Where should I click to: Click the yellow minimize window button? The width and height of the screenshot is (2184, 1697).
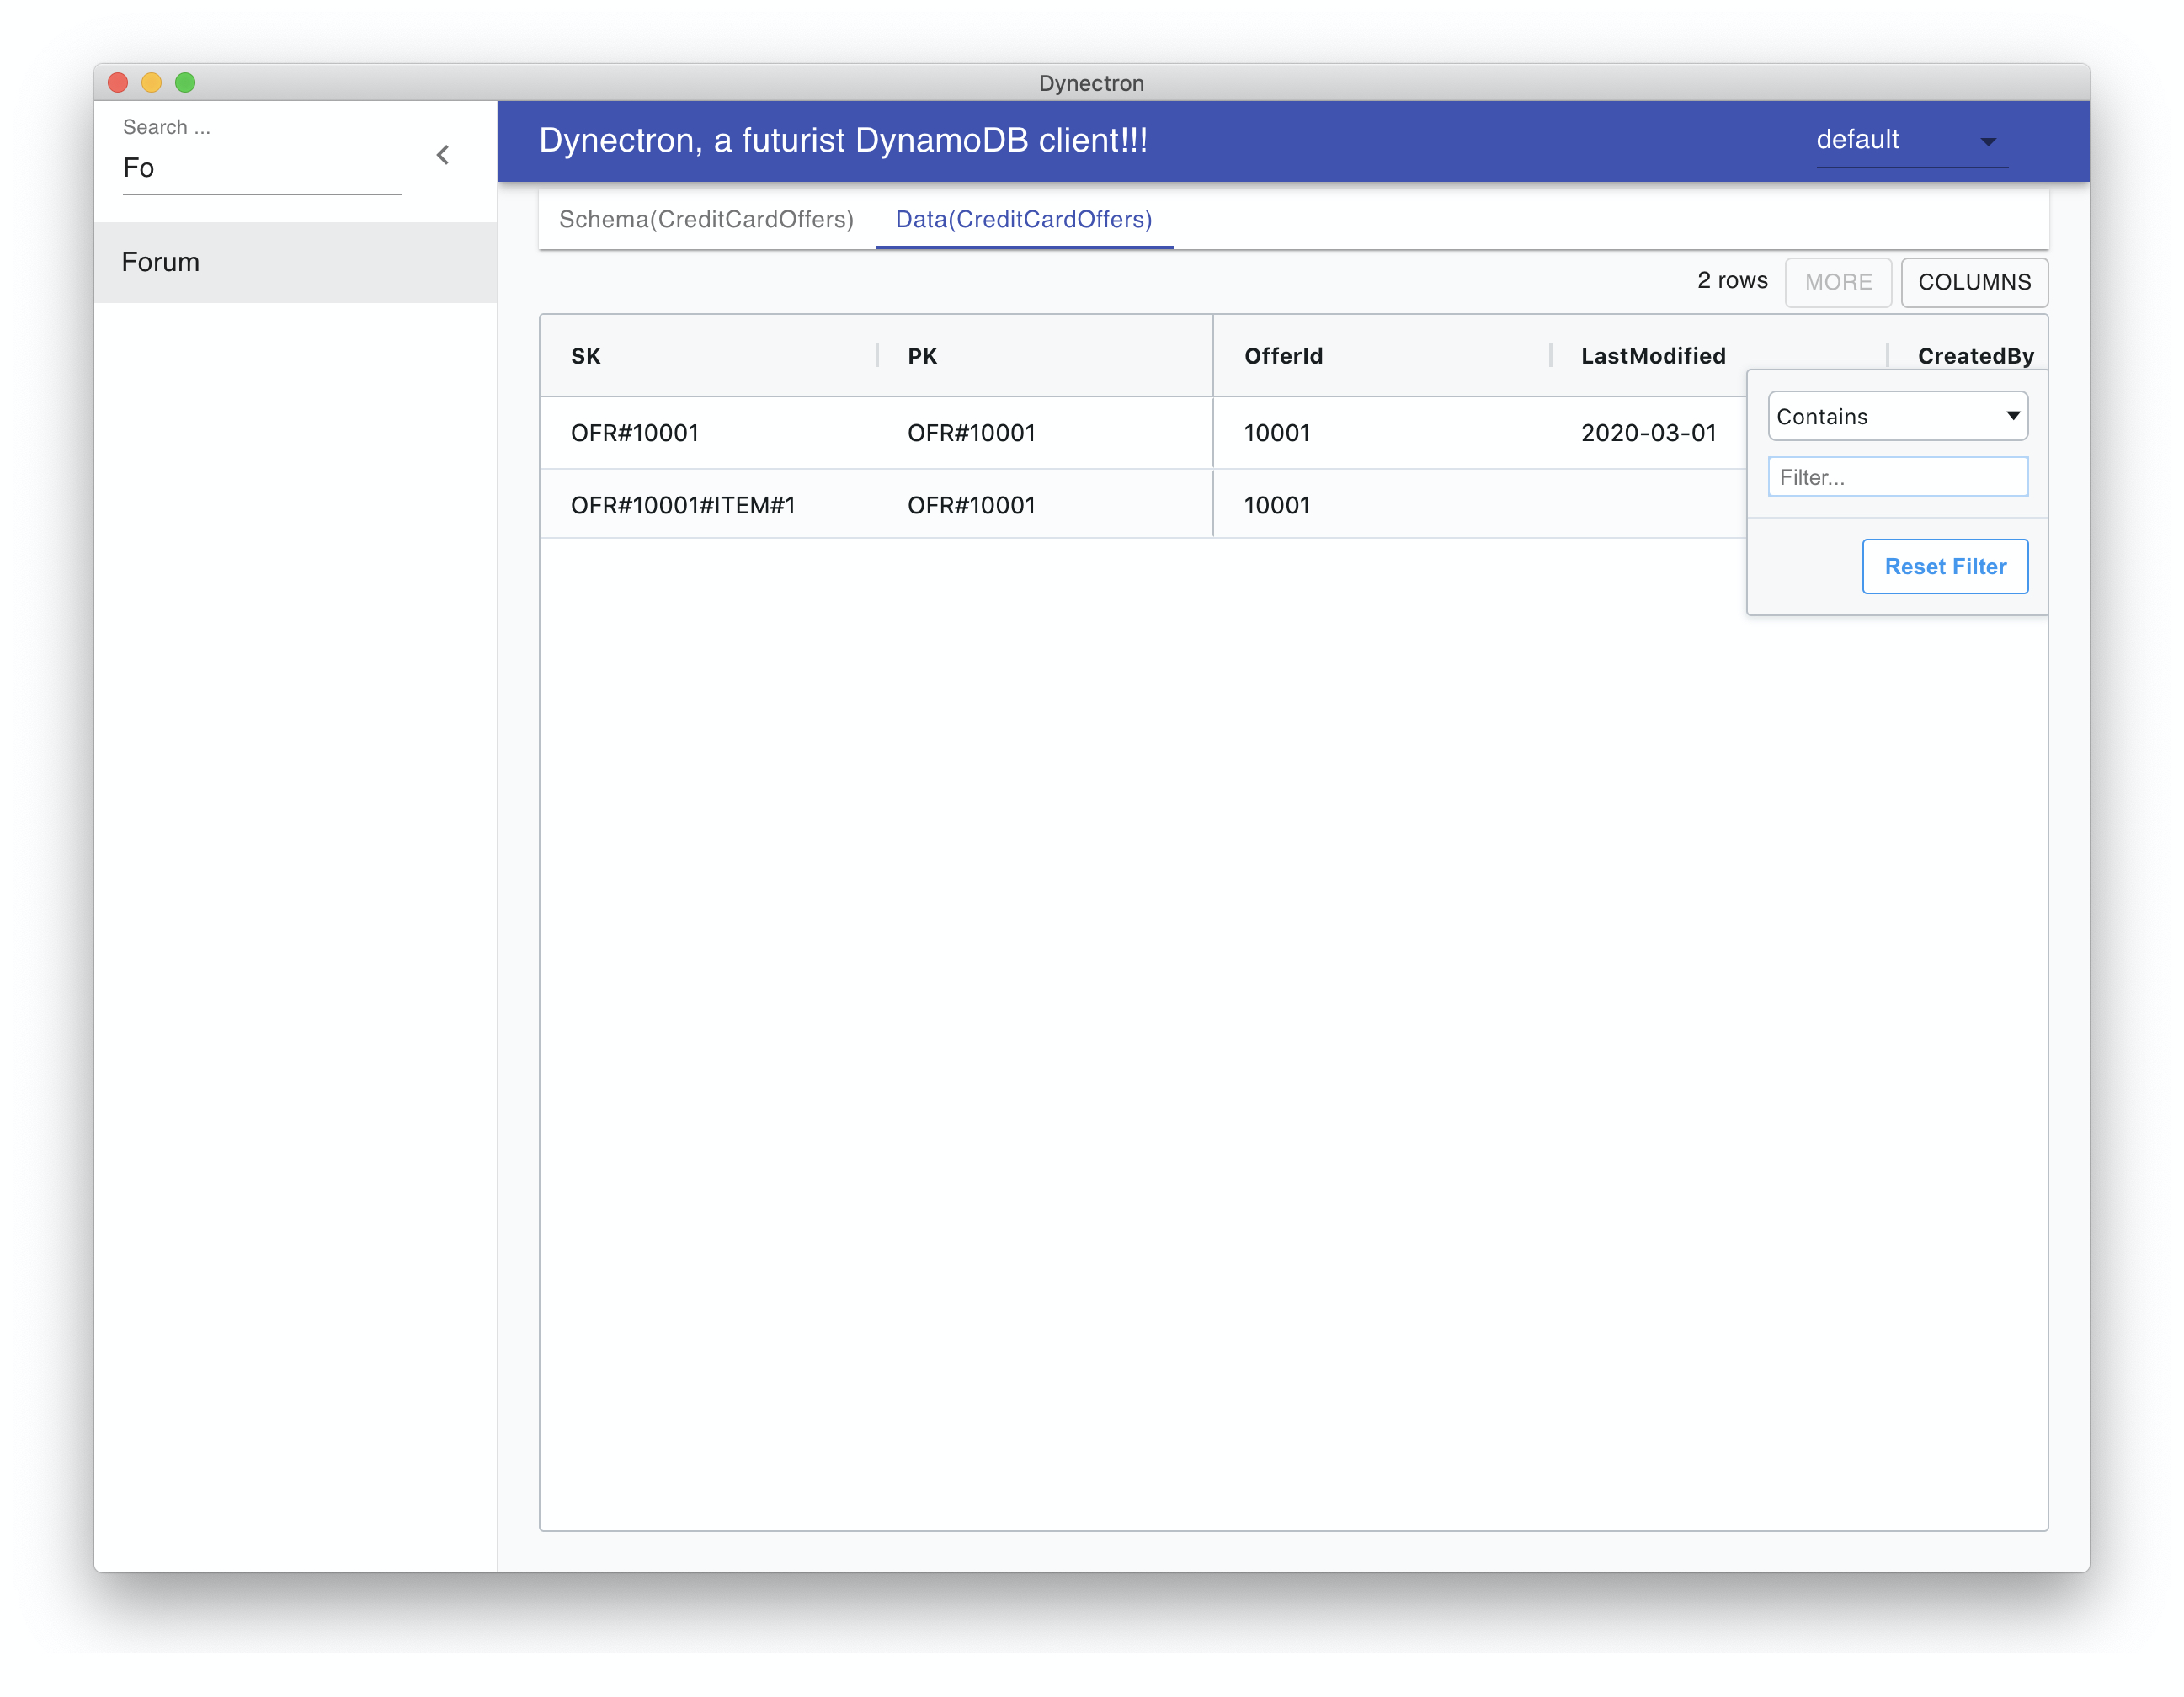[x=152, y=83]
